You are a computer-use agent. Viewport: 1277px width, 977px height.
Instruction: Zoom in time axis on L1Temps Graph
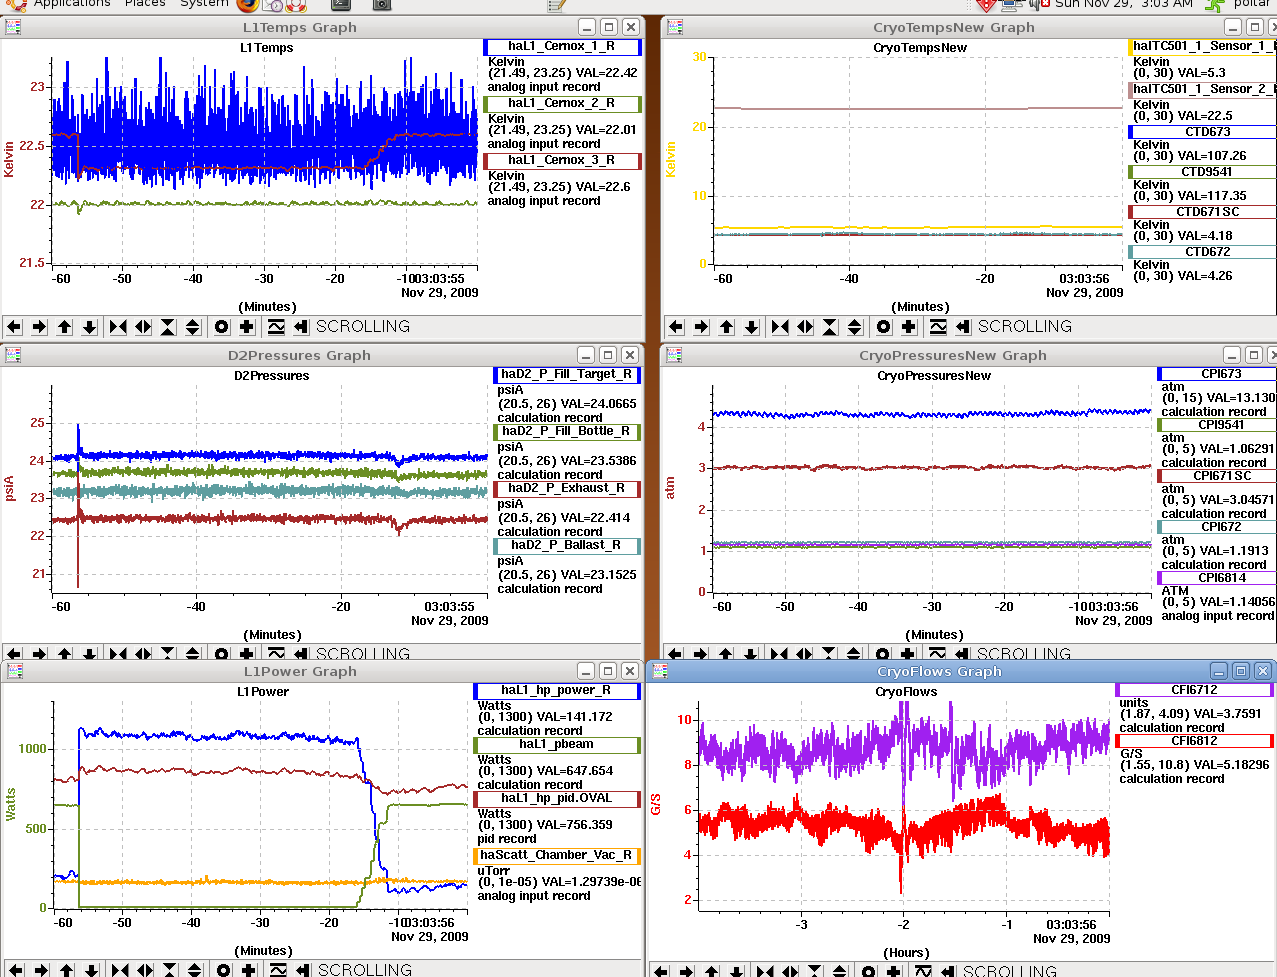coord(118,327)
